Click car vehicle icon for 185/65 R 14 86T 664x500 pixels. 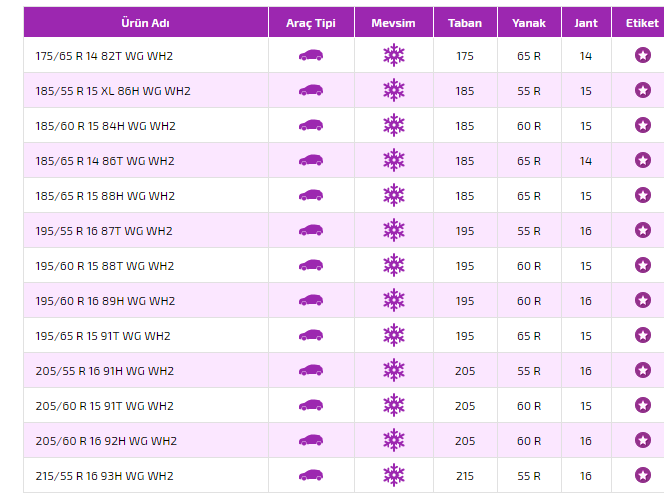pos(311,160)
